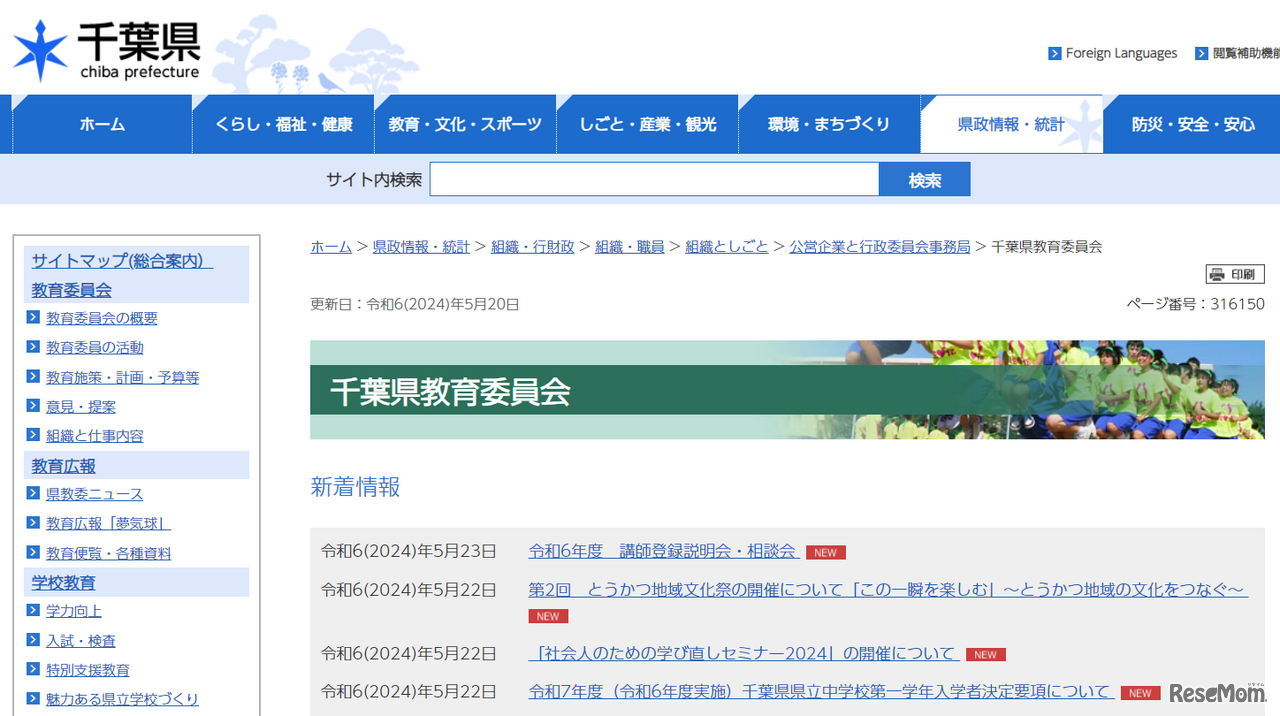The image size is (1280, 716).
Task: Open 入試・検査 sidebar link
Action: pyautogui.click(x=81, y=641)
